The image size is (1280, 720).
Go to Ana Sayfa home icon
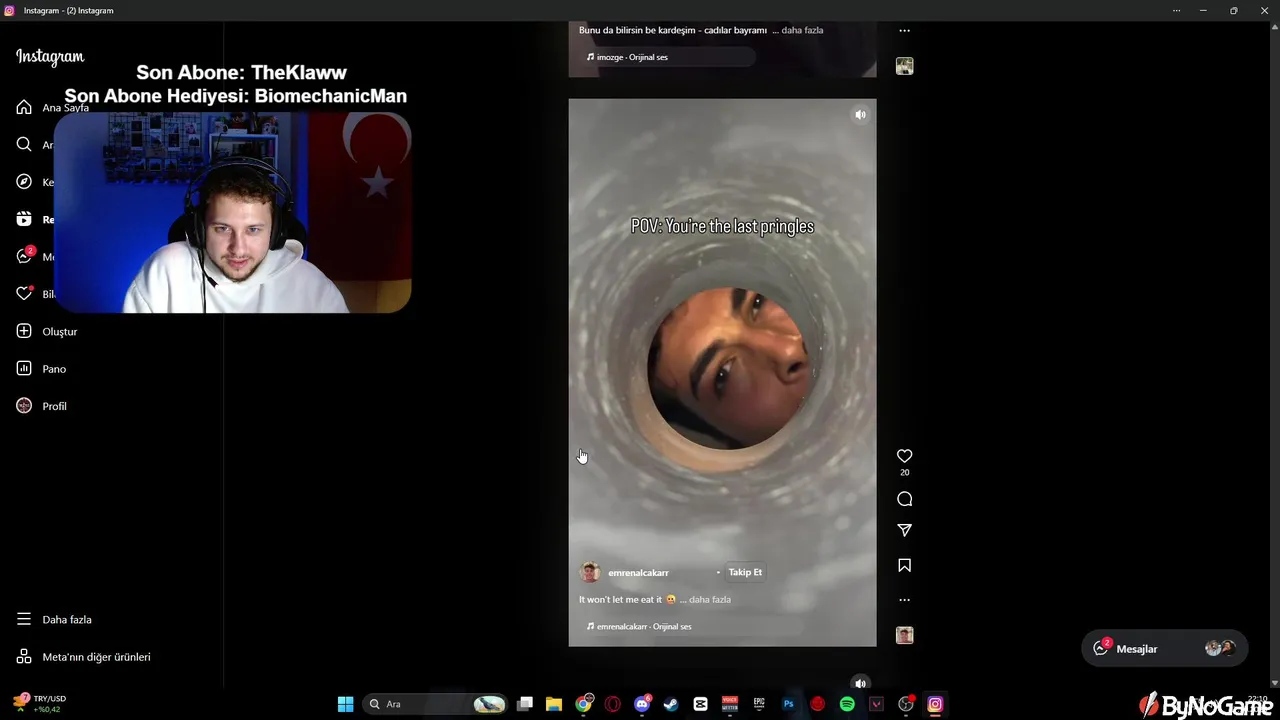pos(24,107)
